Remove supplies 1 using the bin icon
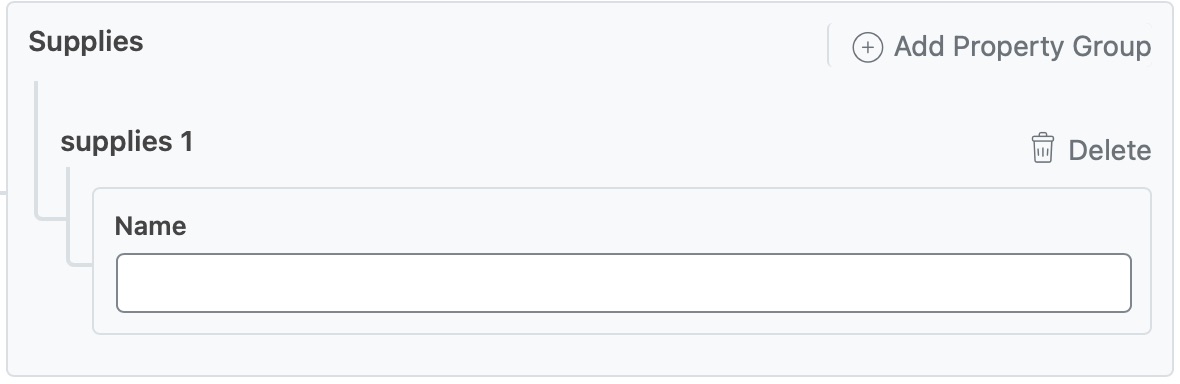Viewport: 1180px width, 384px height. [1042, 148]
